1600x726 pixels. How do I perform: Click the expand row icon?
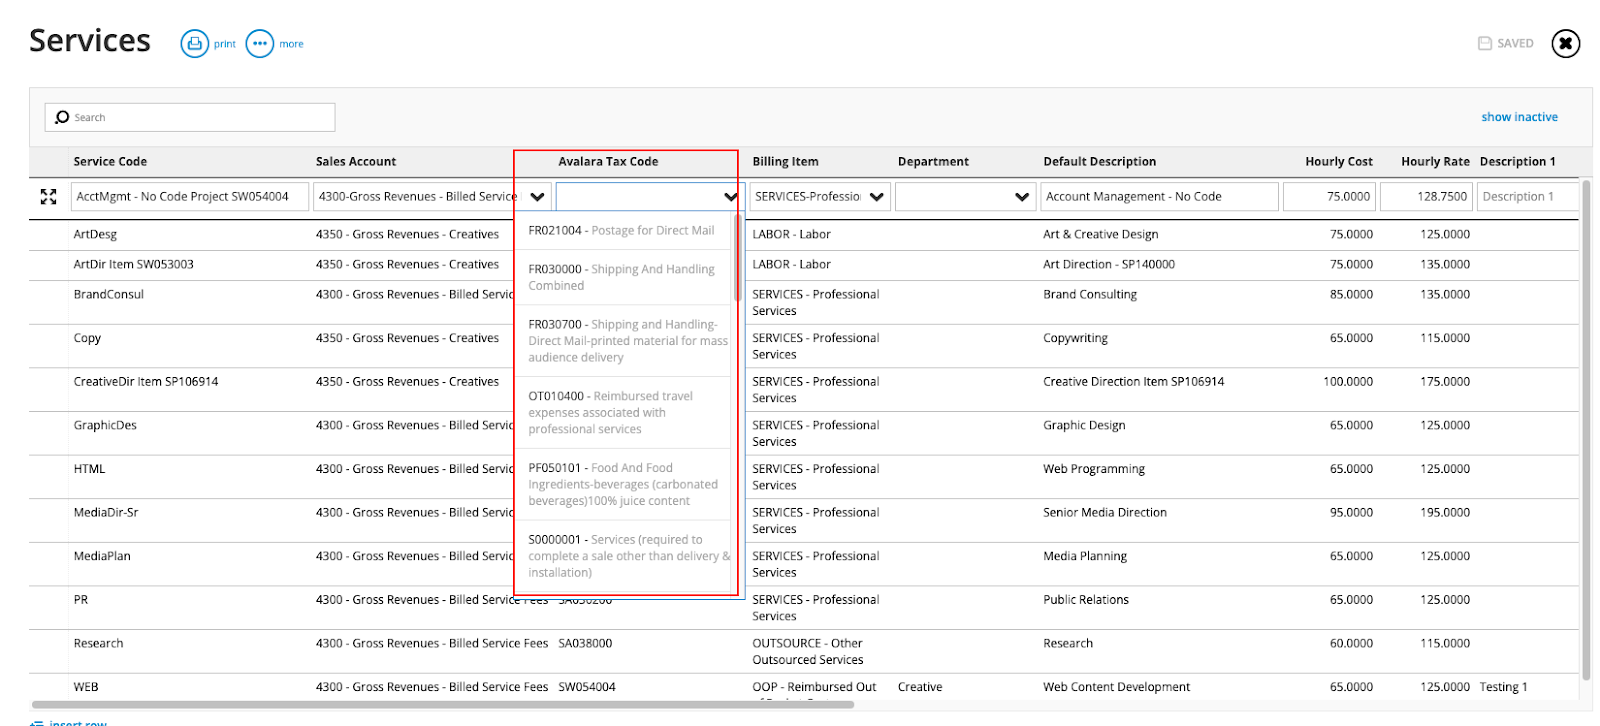point(48,197)
